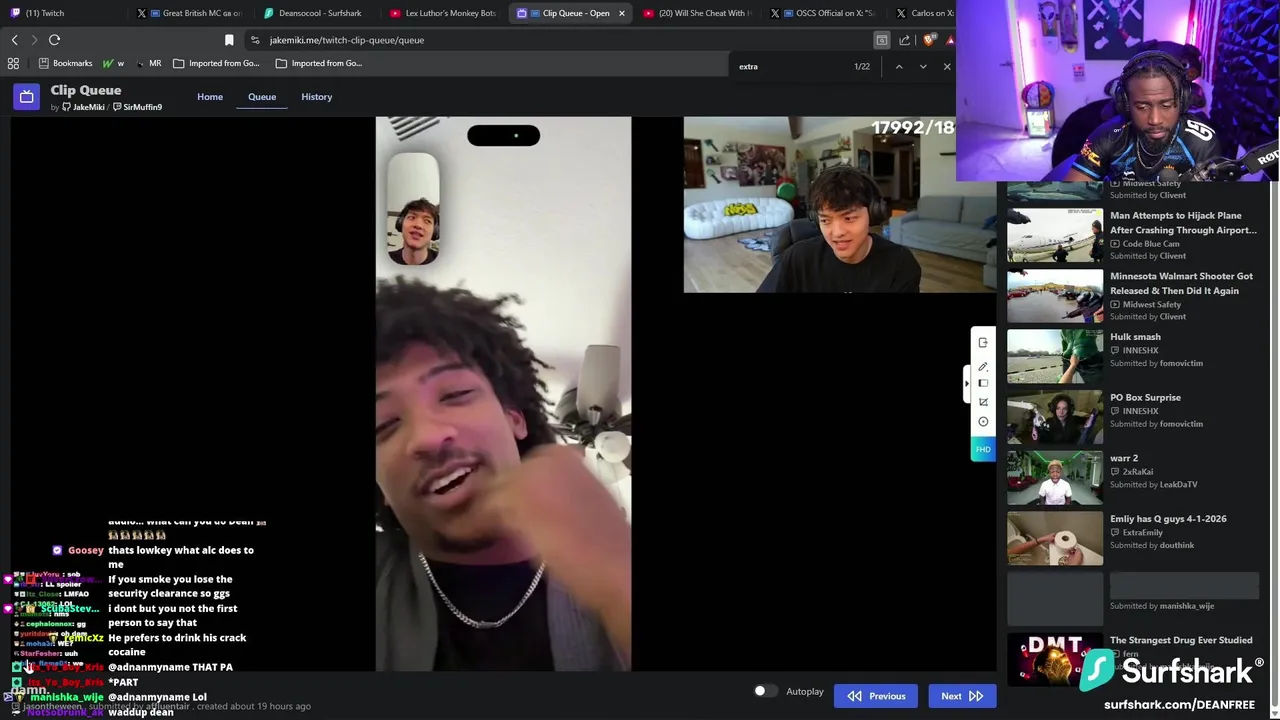
Task: Open the Man Attempts to Hijack Plane thumbnail
Action: (x=1054, y=234)
